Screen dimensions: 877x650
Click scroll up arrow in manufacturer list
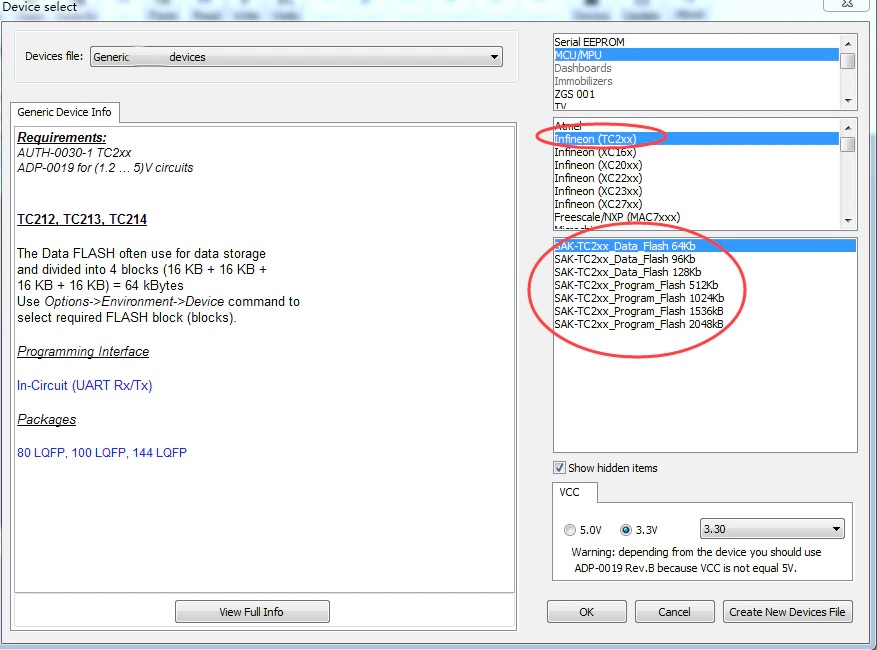pos(848,128)
